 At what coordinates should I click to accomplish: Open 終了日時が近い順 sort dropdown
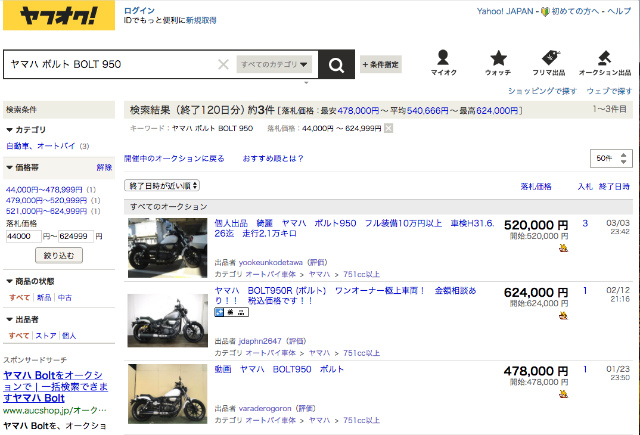(x=162, y=186)
